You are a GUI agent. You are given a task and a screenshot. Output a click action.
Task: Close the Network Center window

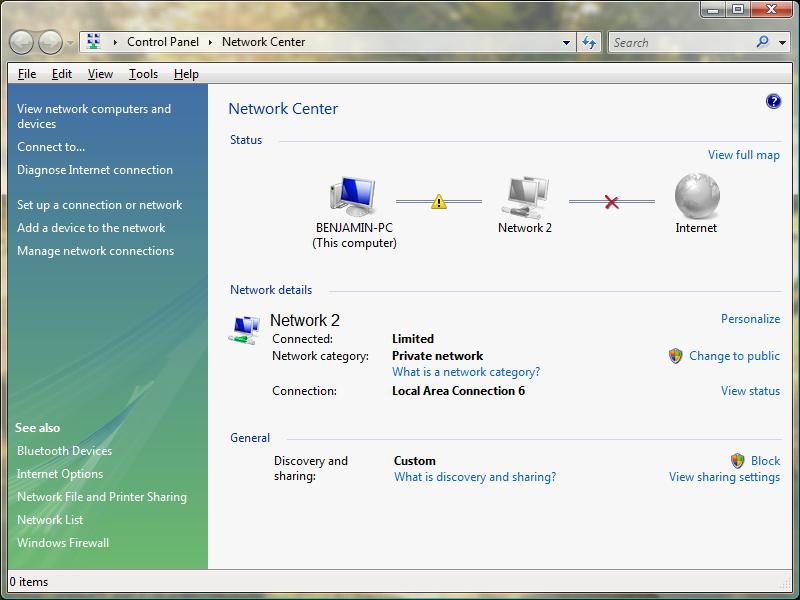tap(771, 9)
